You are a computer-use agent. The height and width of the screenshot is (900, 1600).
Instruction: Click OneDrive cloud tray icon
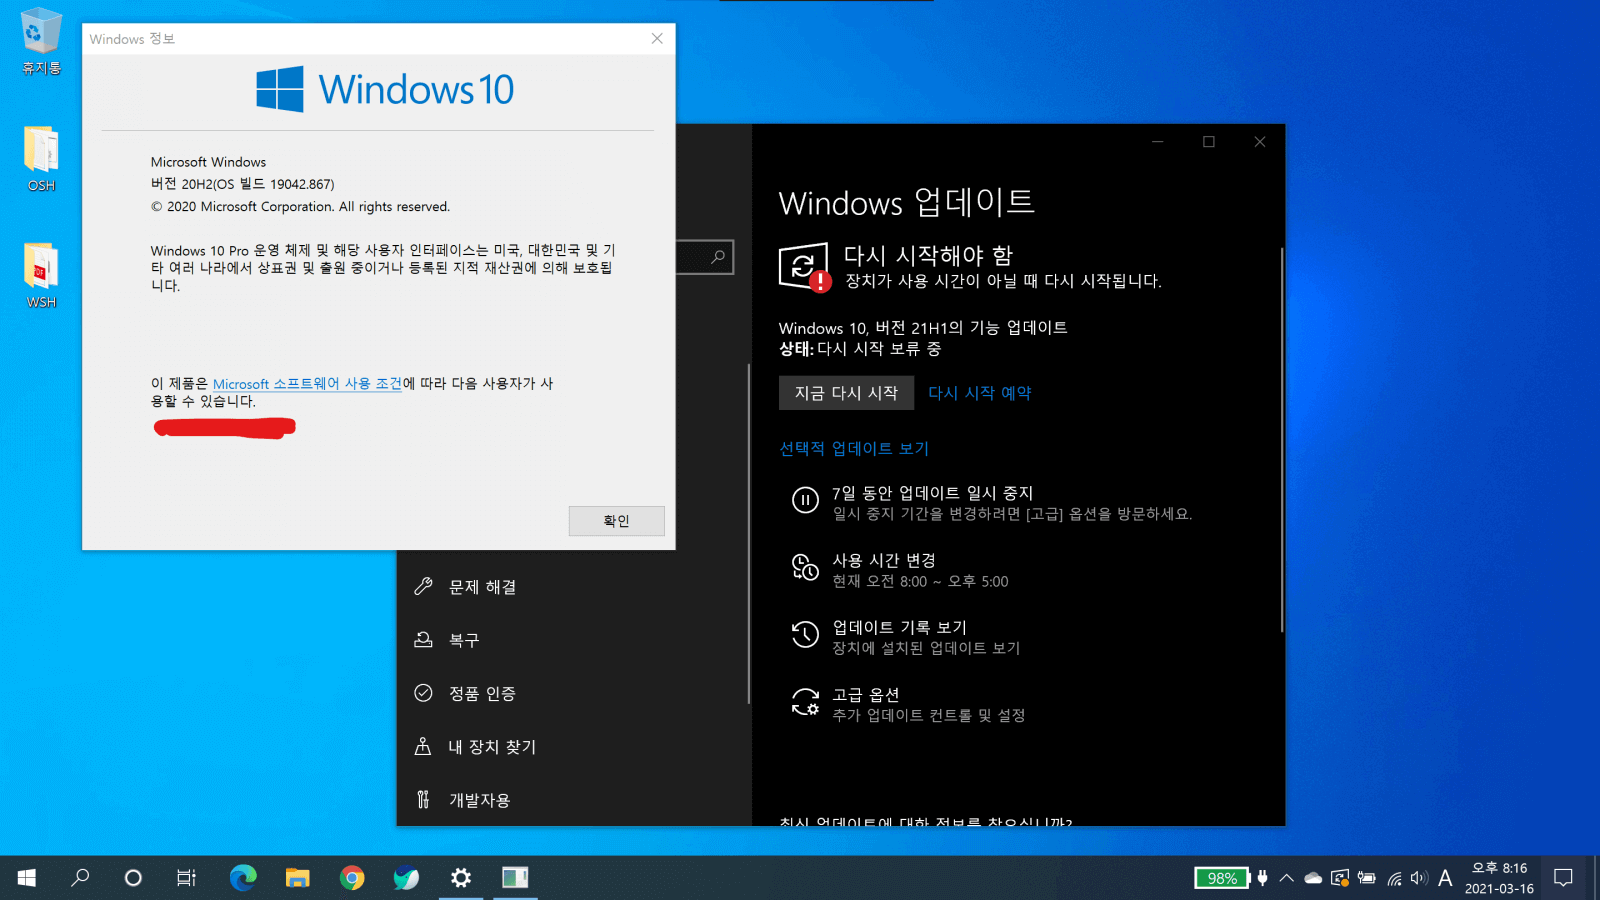point(1313,878)
